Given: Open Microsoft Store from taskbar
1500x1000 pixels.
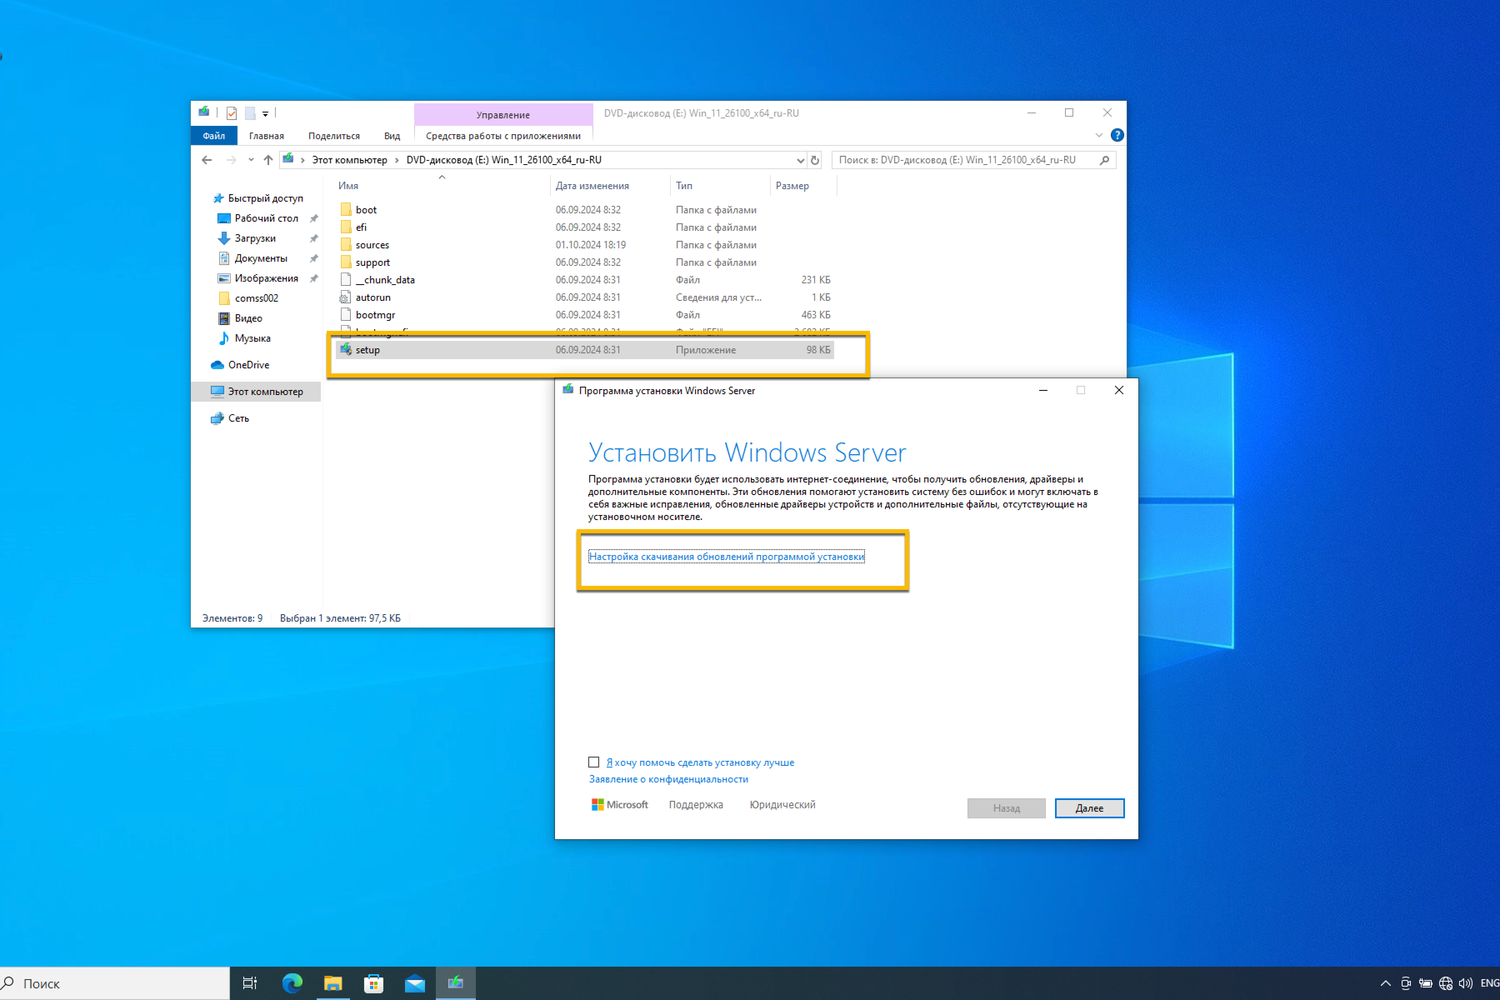Looking at the screenshot, I should [x=374, y=984].
